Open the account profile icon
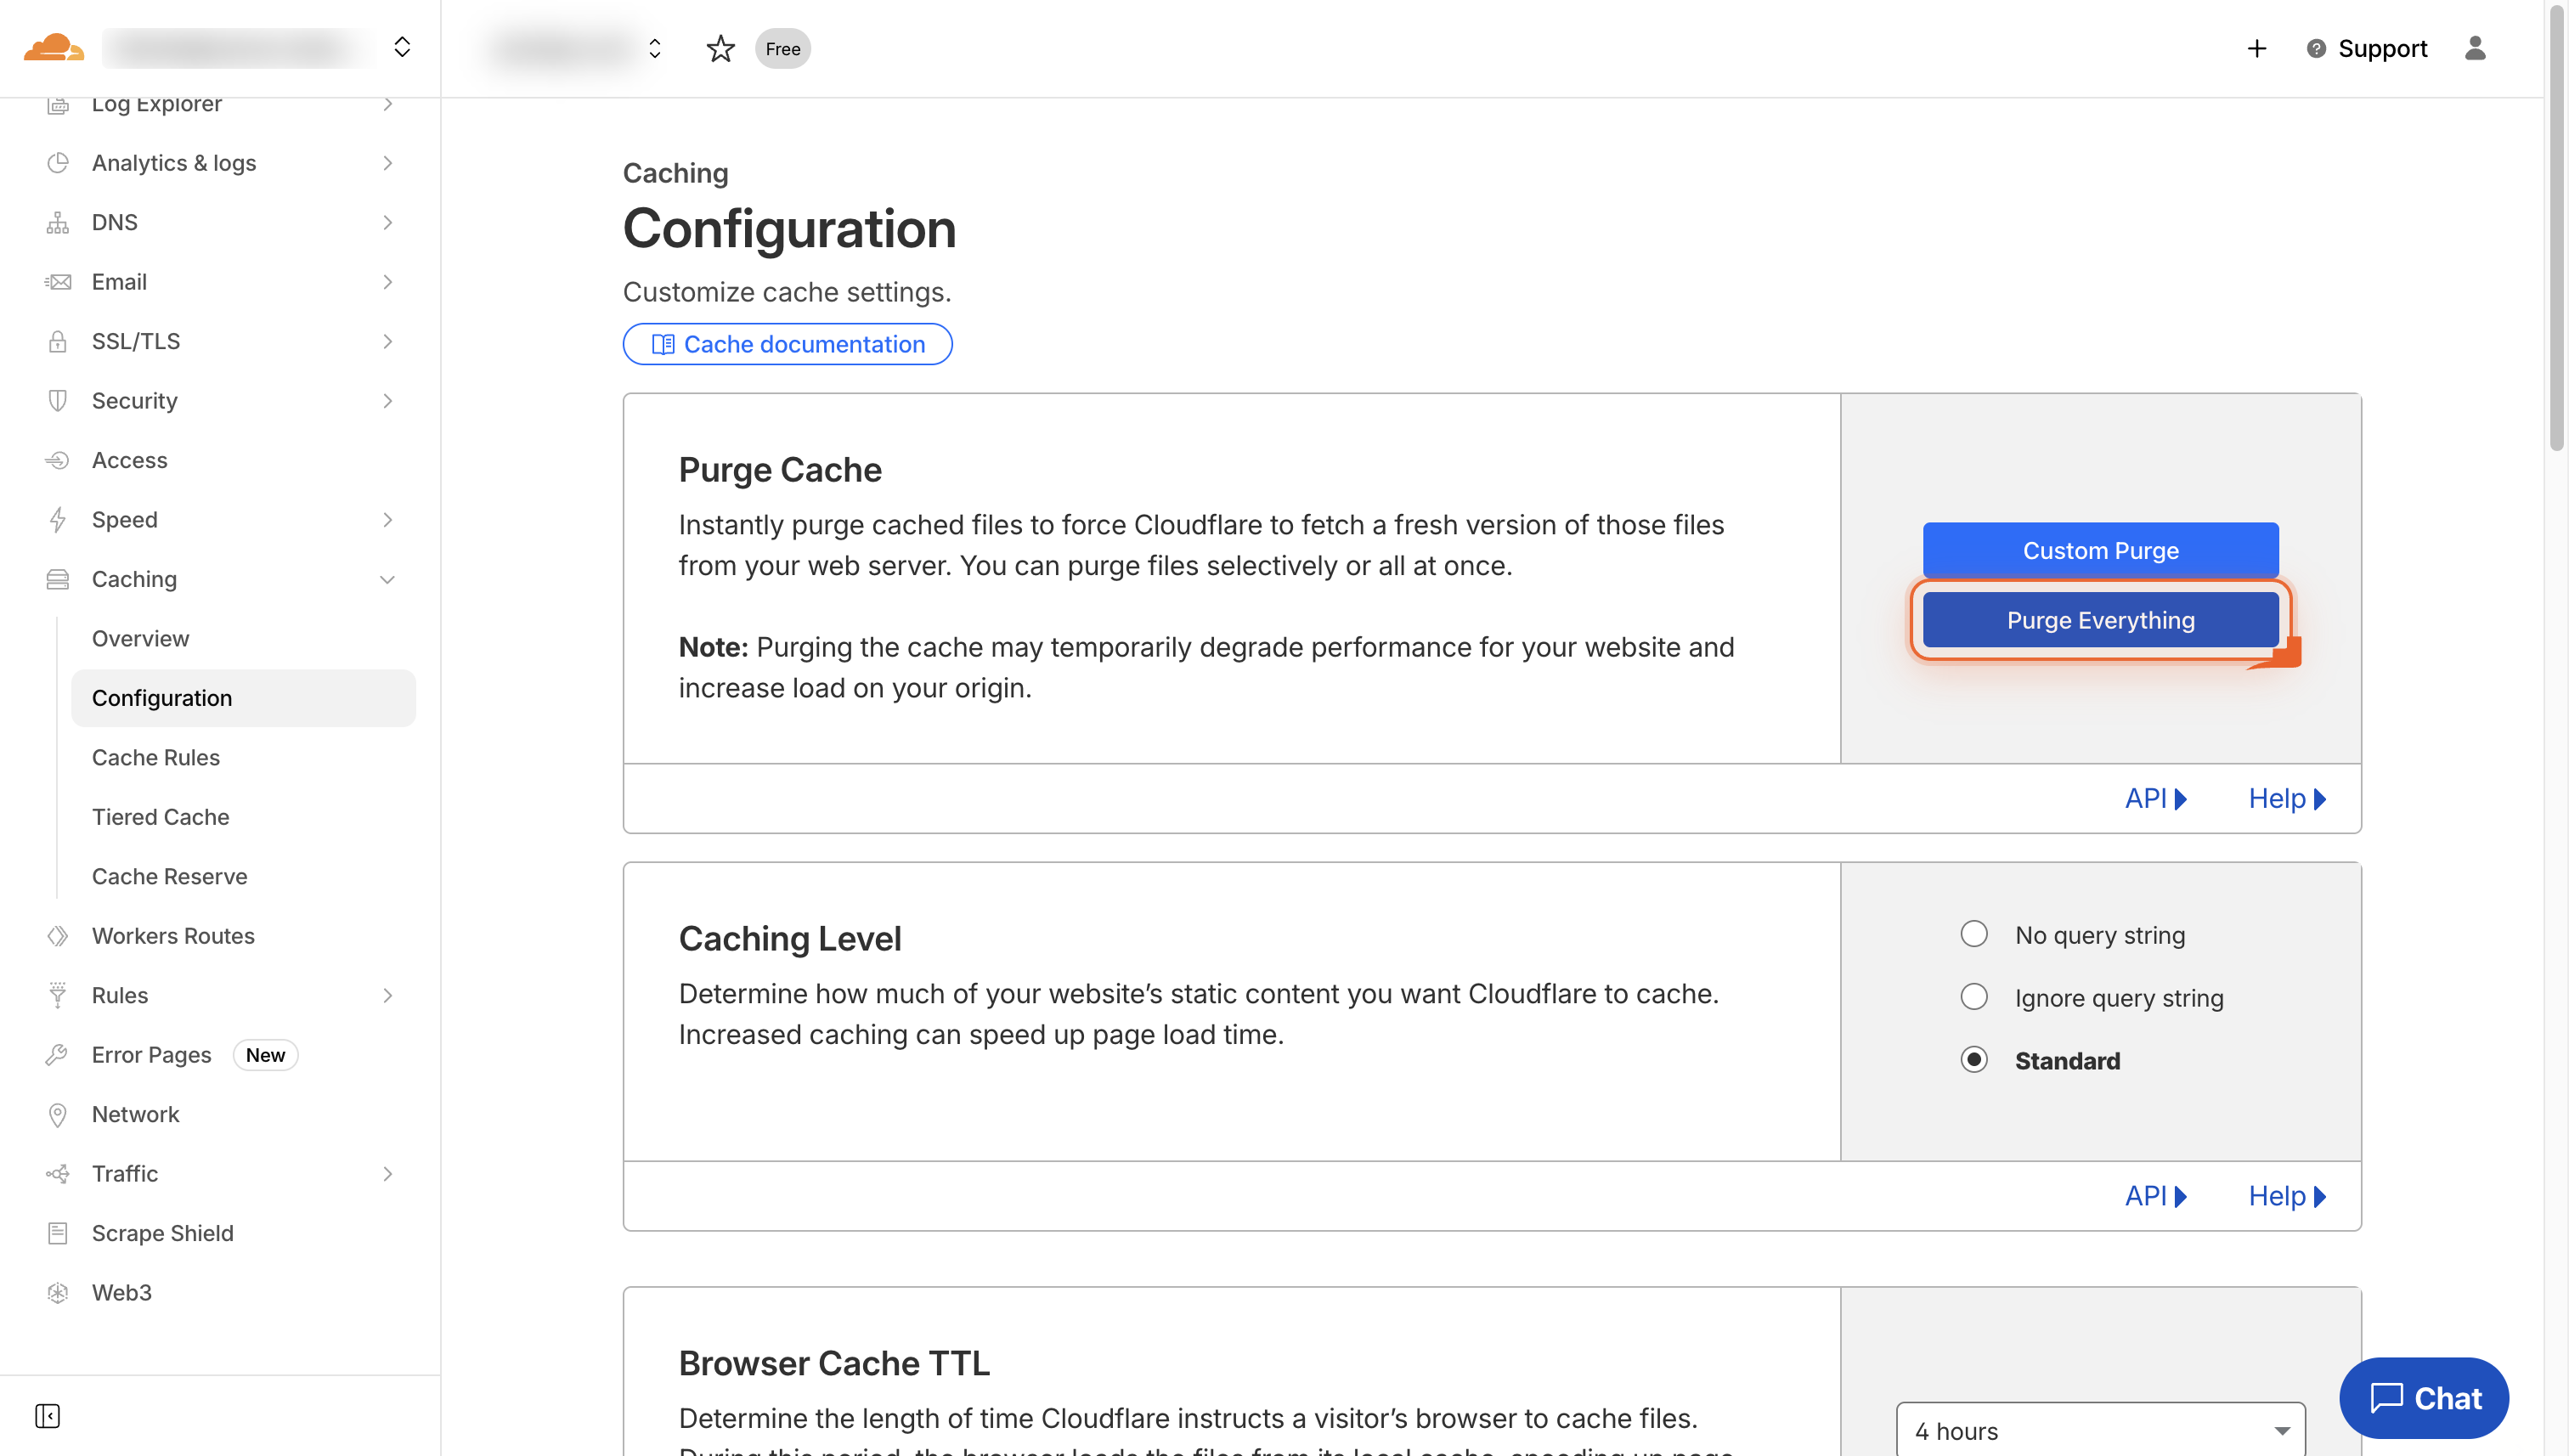The image size is (2569, 1456). click(2475, 48)
